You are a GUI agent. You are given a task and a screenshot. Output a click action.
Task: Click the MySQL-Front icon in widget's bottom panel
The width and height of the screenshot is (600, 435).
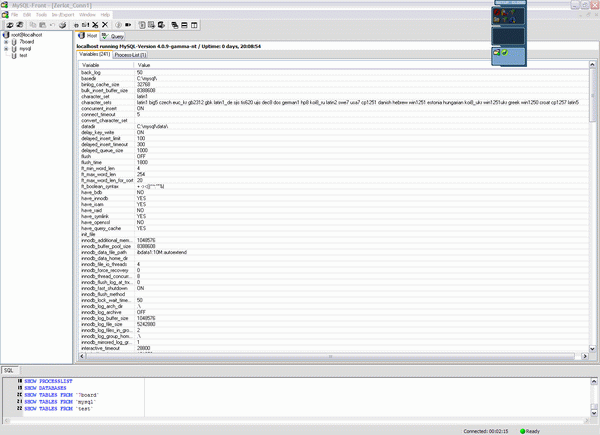tap(497, 52)
